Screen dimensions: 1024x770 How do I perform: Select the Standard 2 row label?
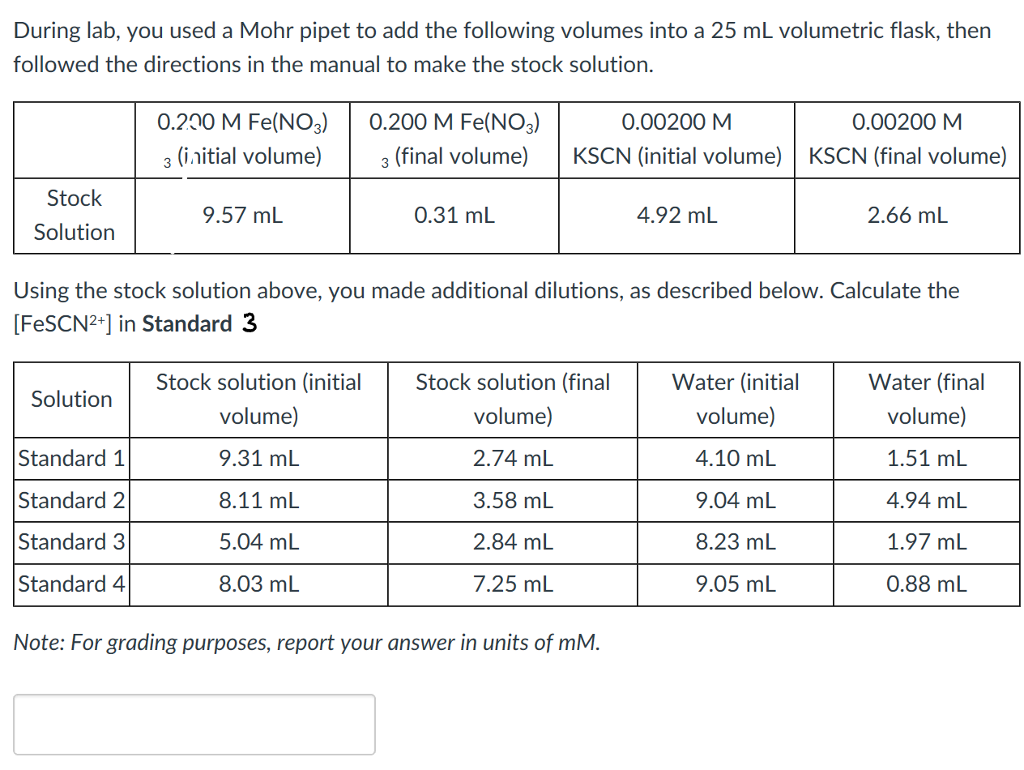71,501
